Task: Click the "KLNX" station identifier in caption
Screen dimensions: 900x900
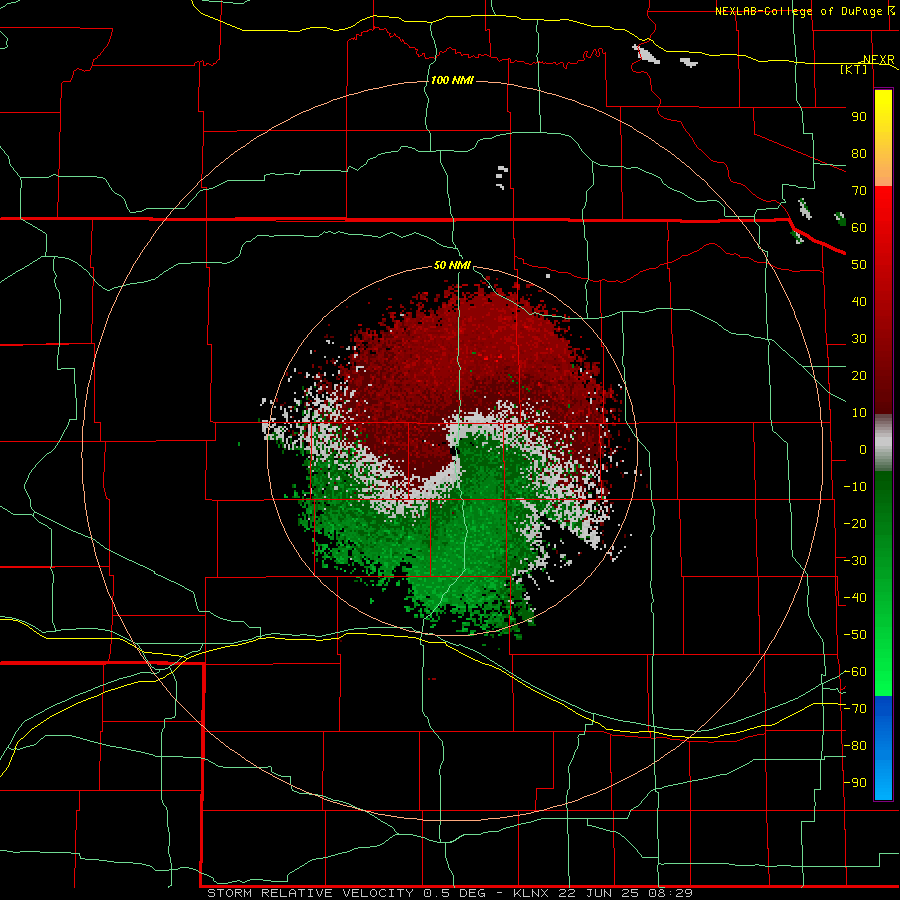Action: 531,893
